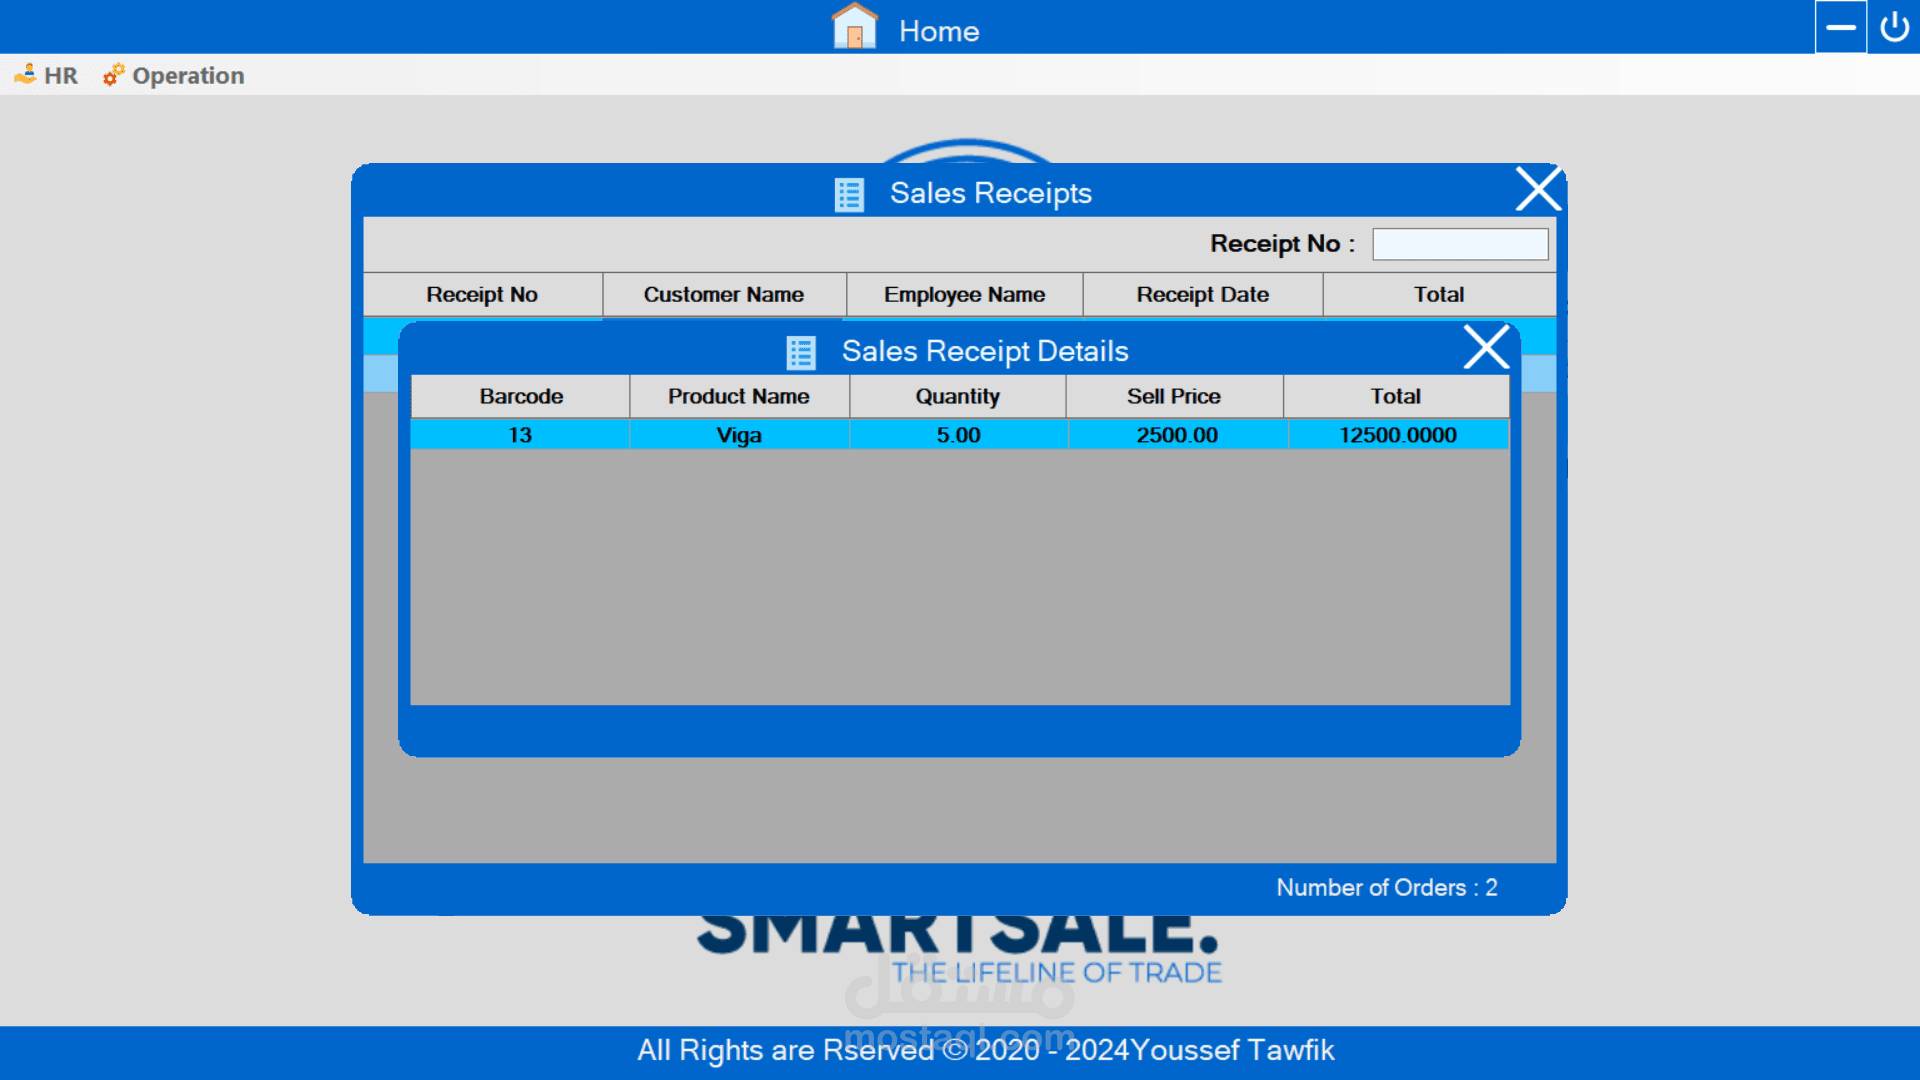Click the power exit icon
This screenshot has width=1920, height=1080.
[1894, 27]
